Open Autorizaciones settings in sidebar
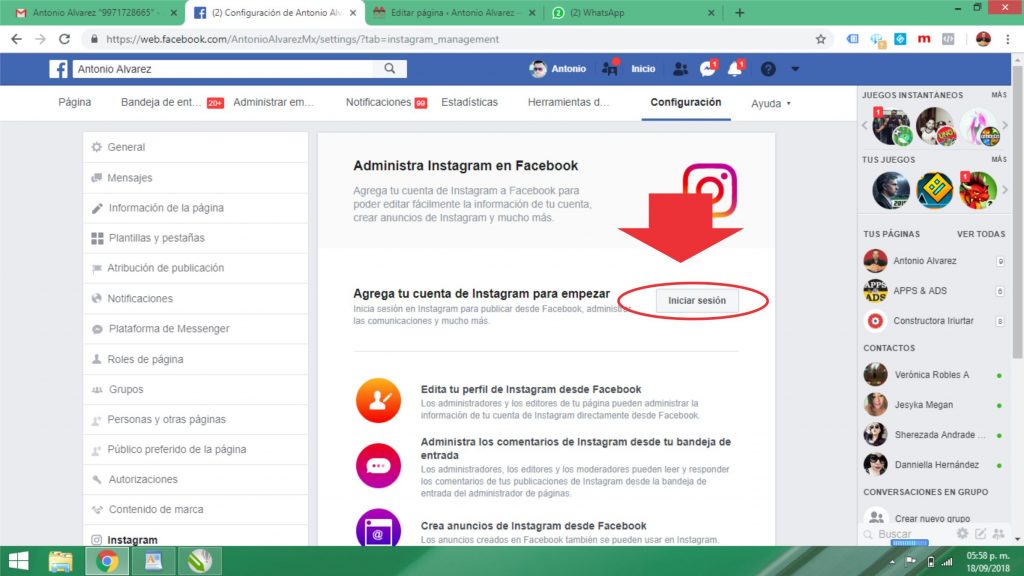1024x576 pixels. [x=196, y=479]
